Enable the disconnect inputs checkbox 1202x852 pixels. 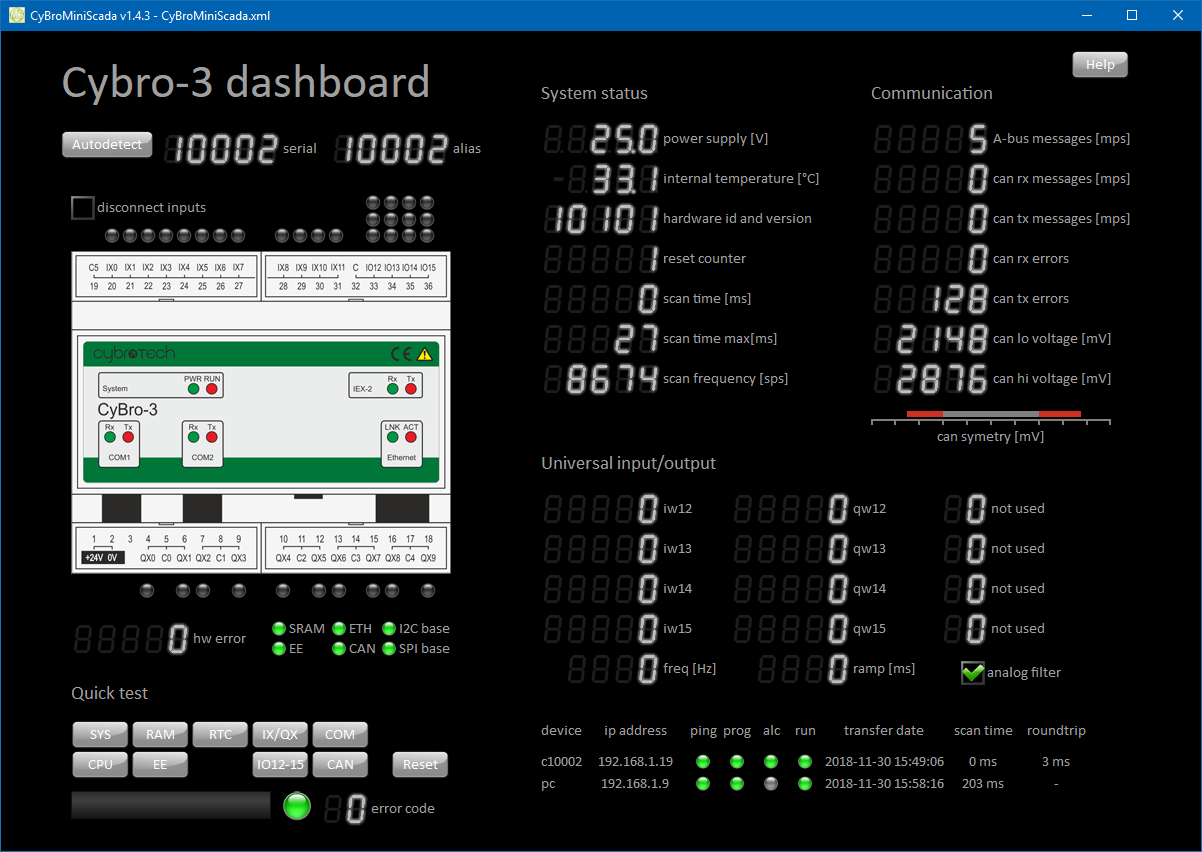click(x=82, y=208)
